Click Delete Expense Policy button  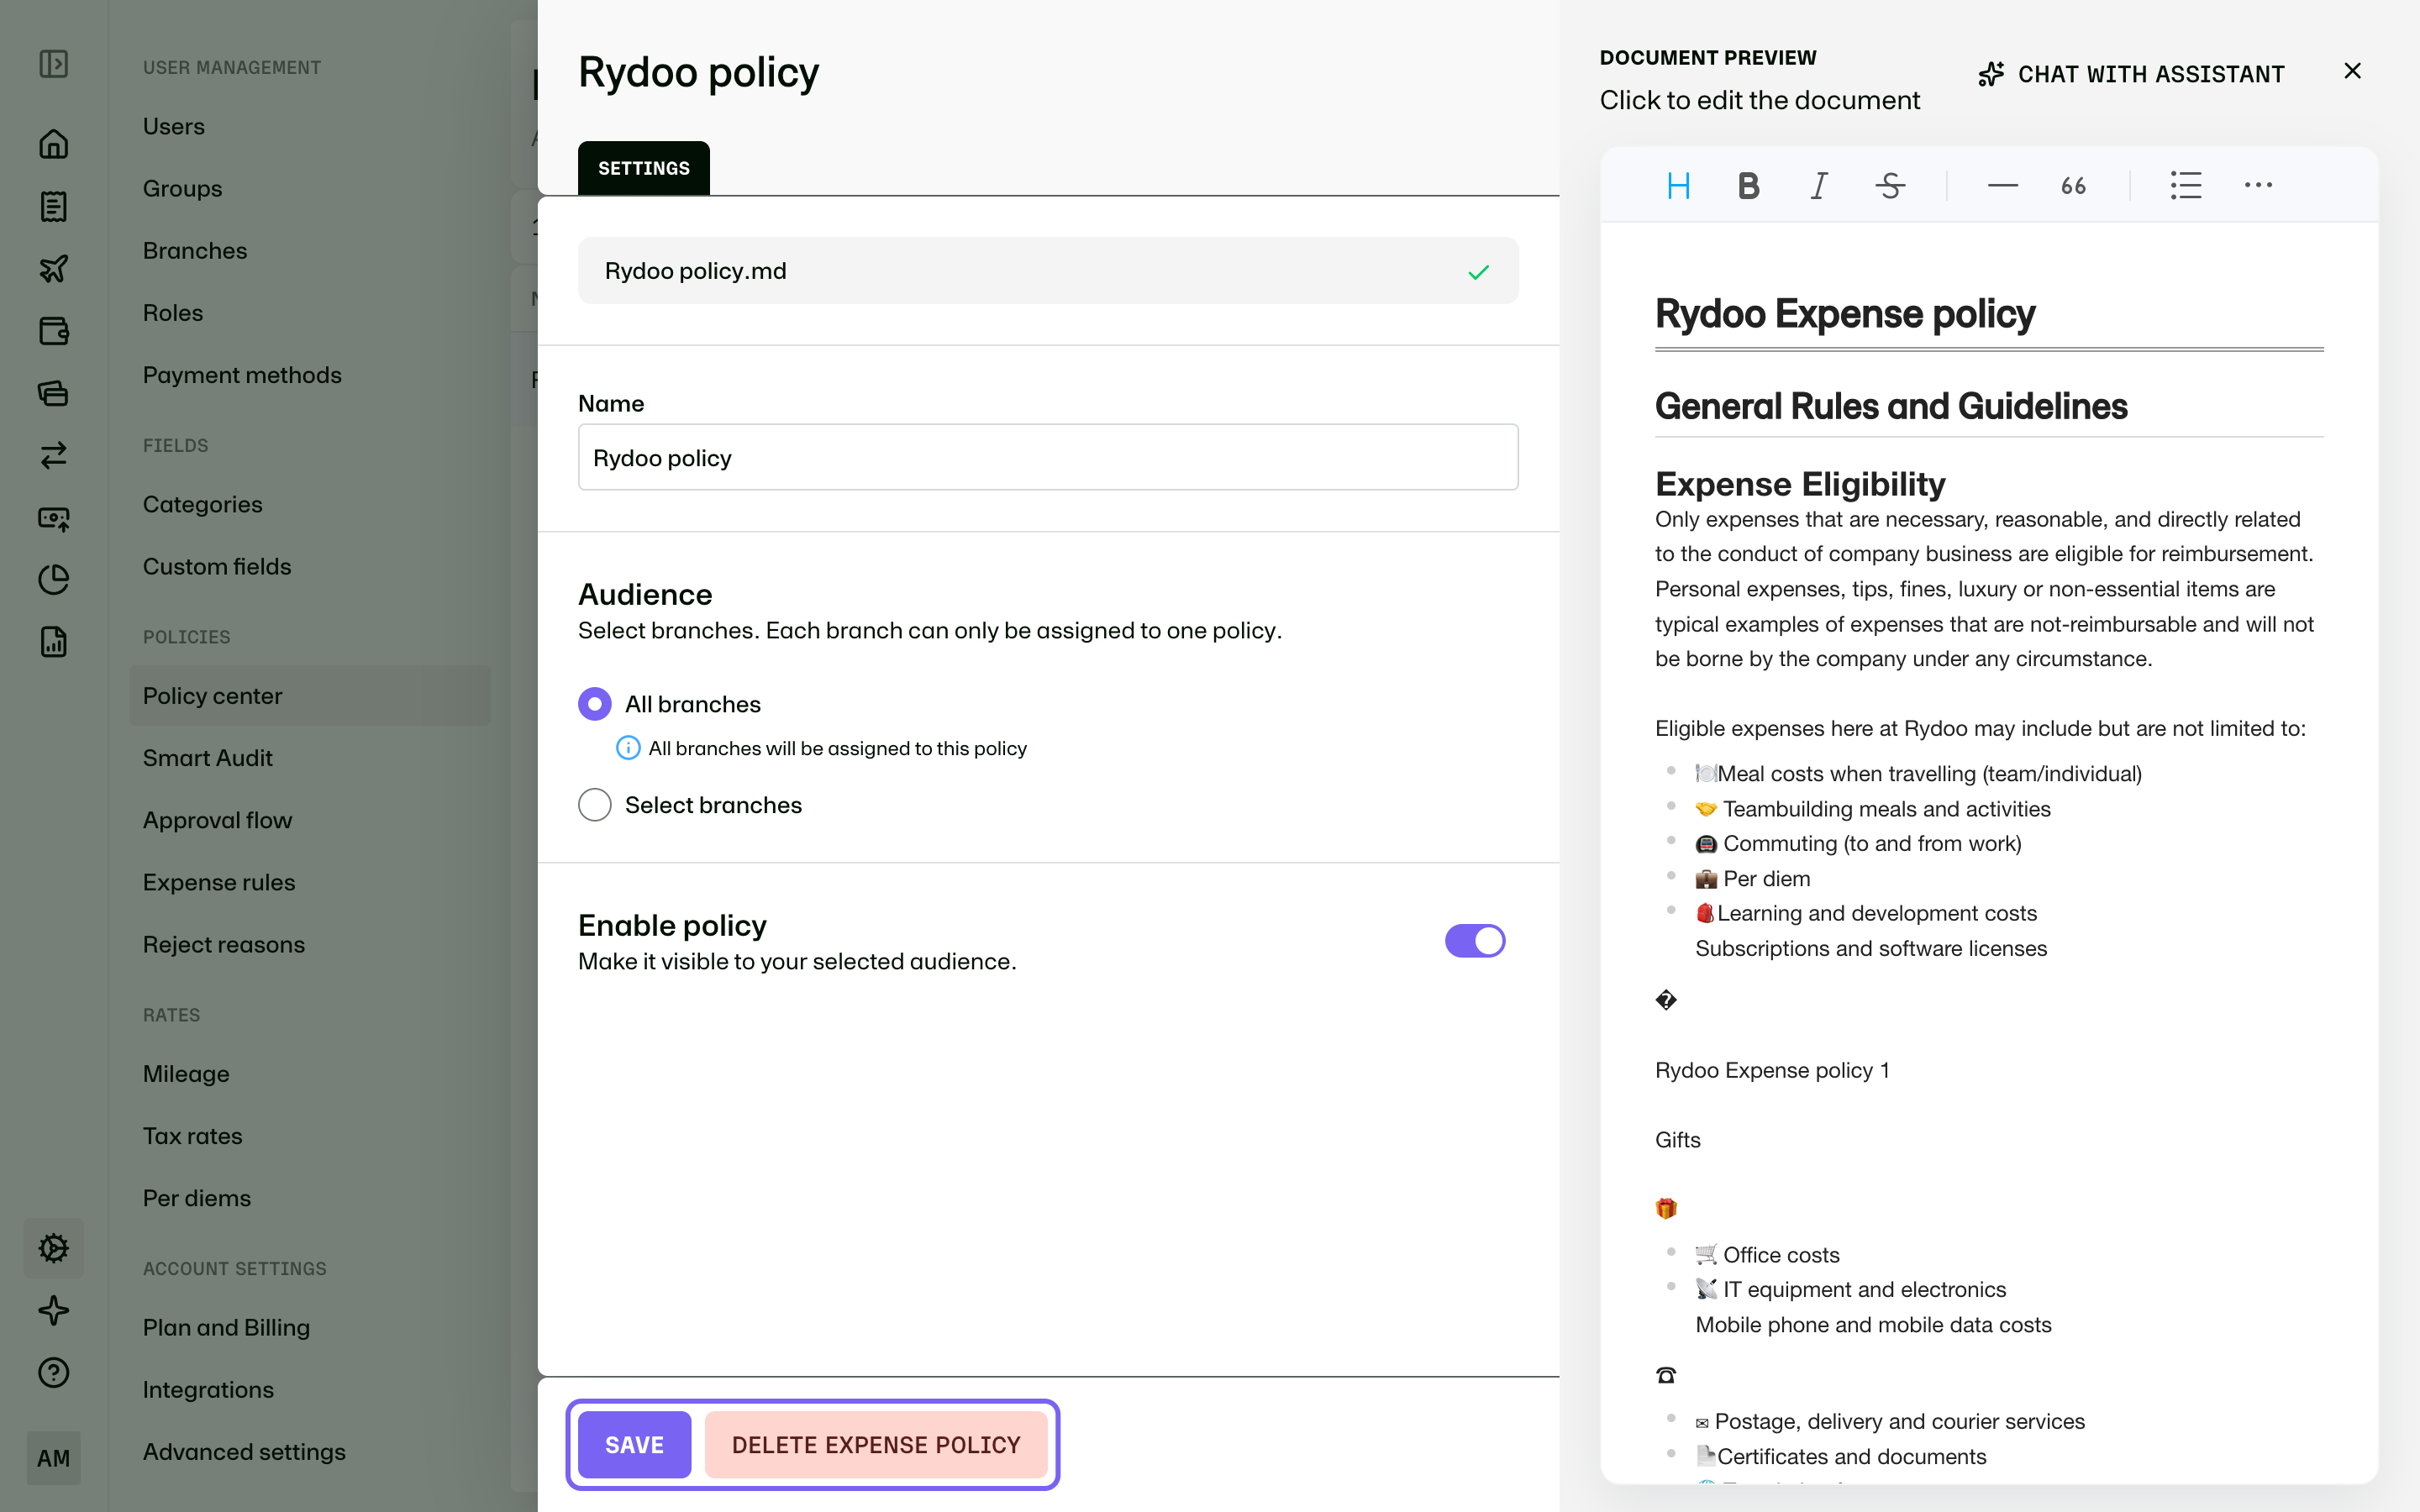pos(876,1445)
